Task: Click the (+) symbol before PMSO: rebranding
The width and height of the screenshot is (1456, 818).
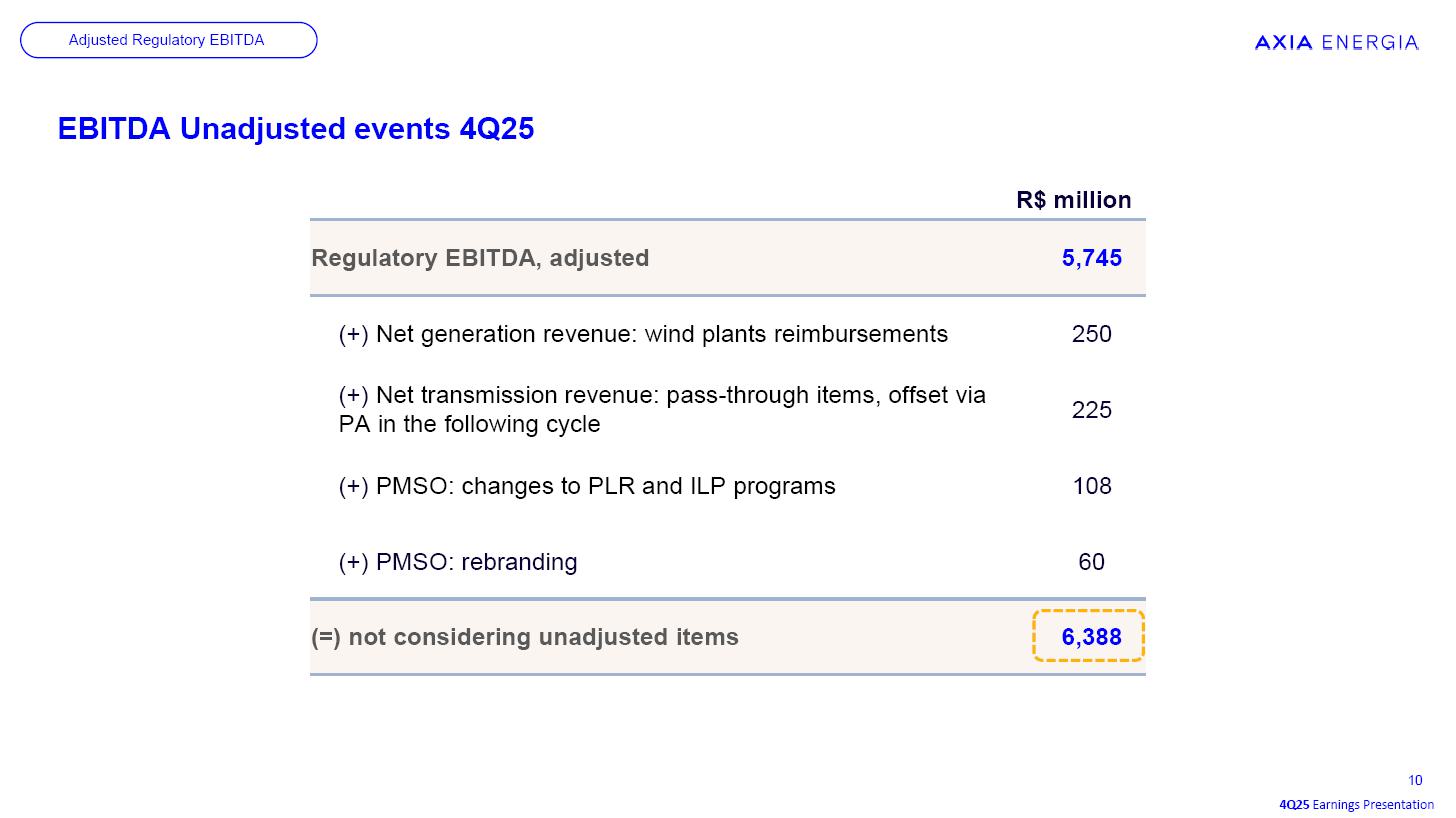Action: pyautogui.click(x=354, y=562)
